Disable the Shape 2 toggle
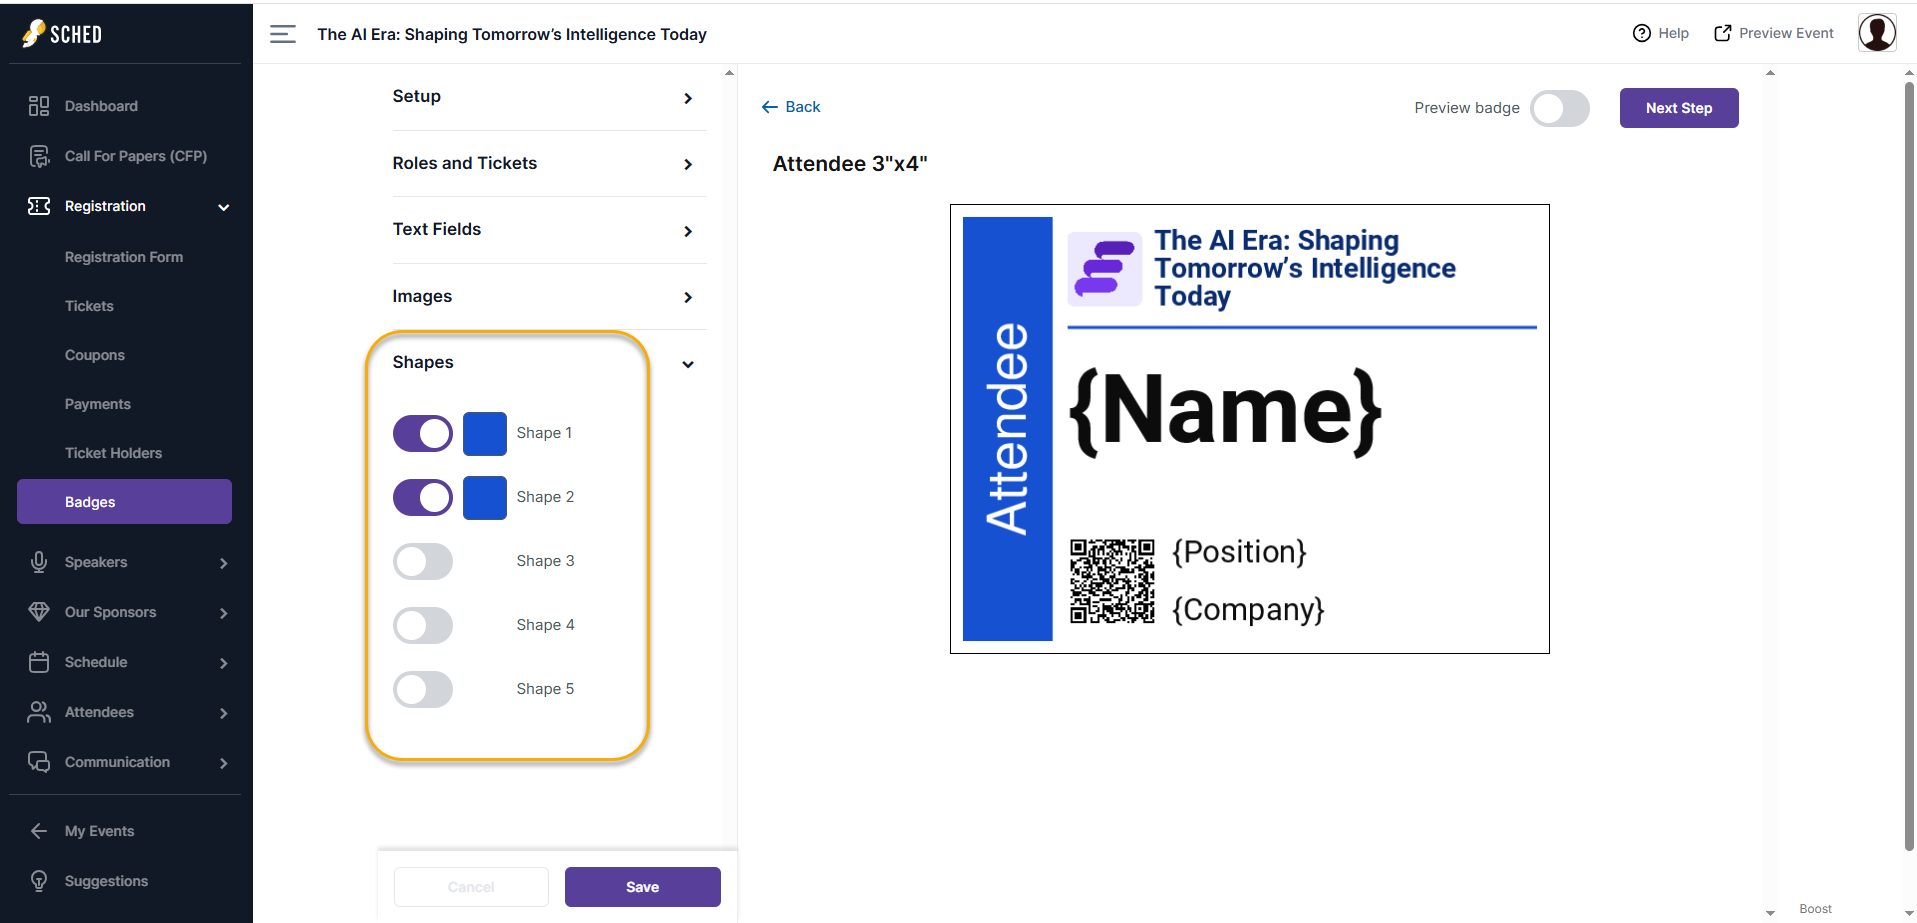1917x923 pixels. pyautogui.click(x=423, y=498)
